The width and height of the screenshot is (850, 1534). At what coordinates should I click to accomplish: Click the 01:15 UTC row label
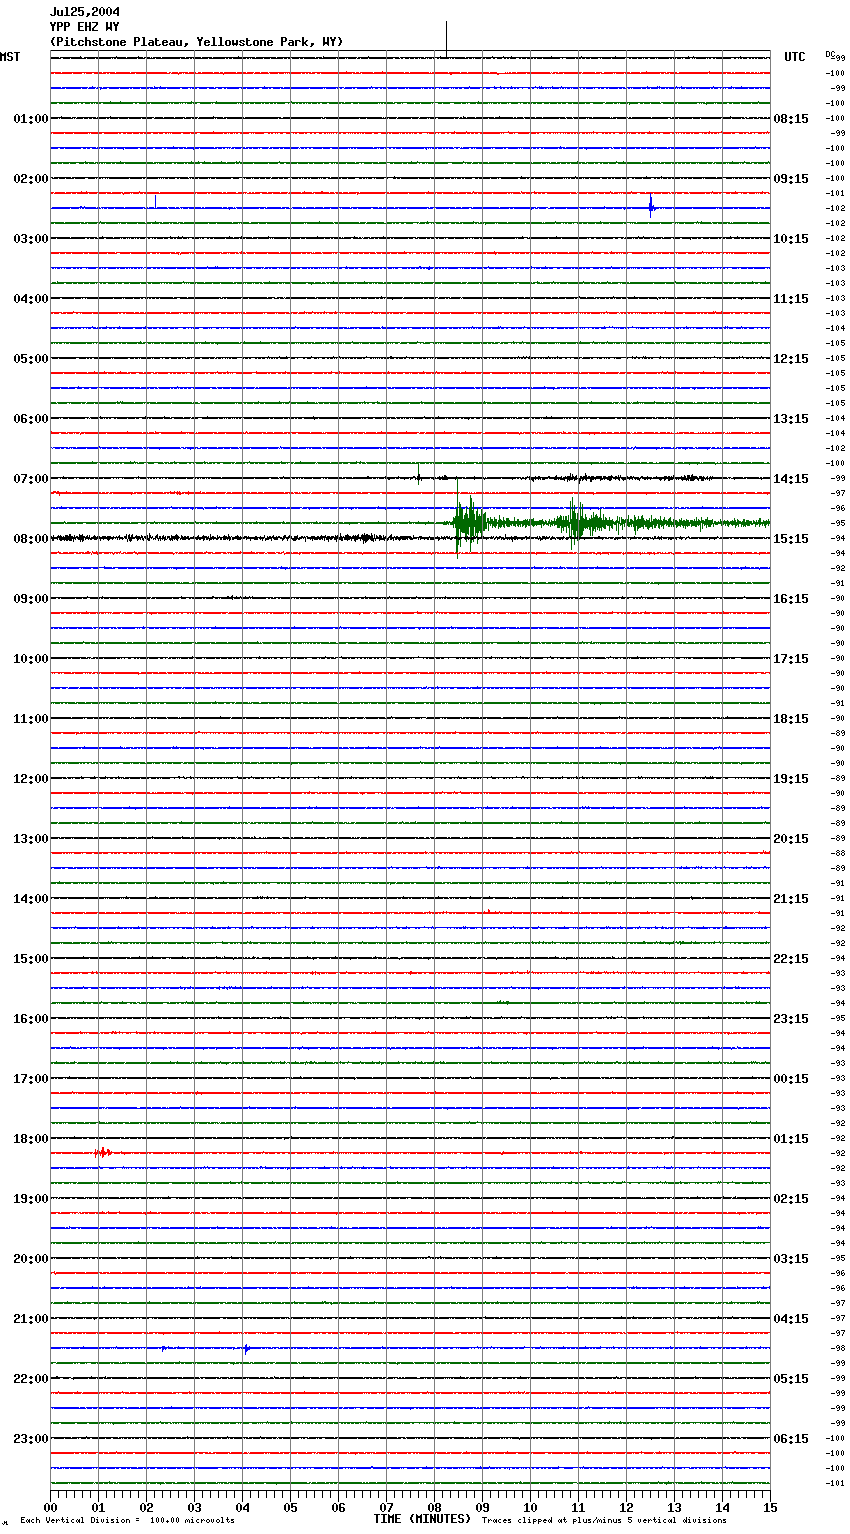pyautogui.click(x=791, y=1139)
